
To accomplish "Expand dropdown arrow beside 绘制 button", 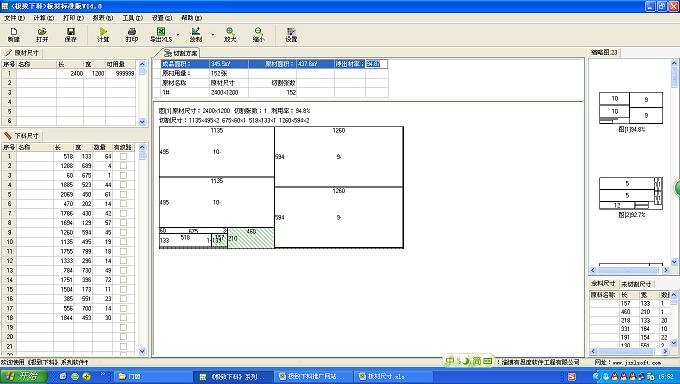I will coord(212,35).
